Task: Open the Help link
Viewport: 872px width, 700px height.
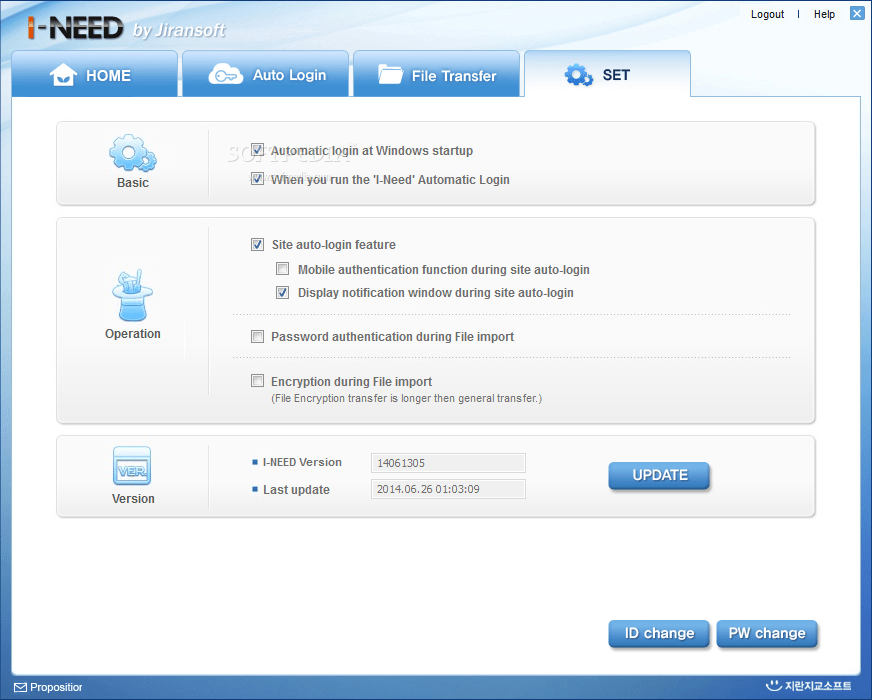Action: (x=824, y=14)
